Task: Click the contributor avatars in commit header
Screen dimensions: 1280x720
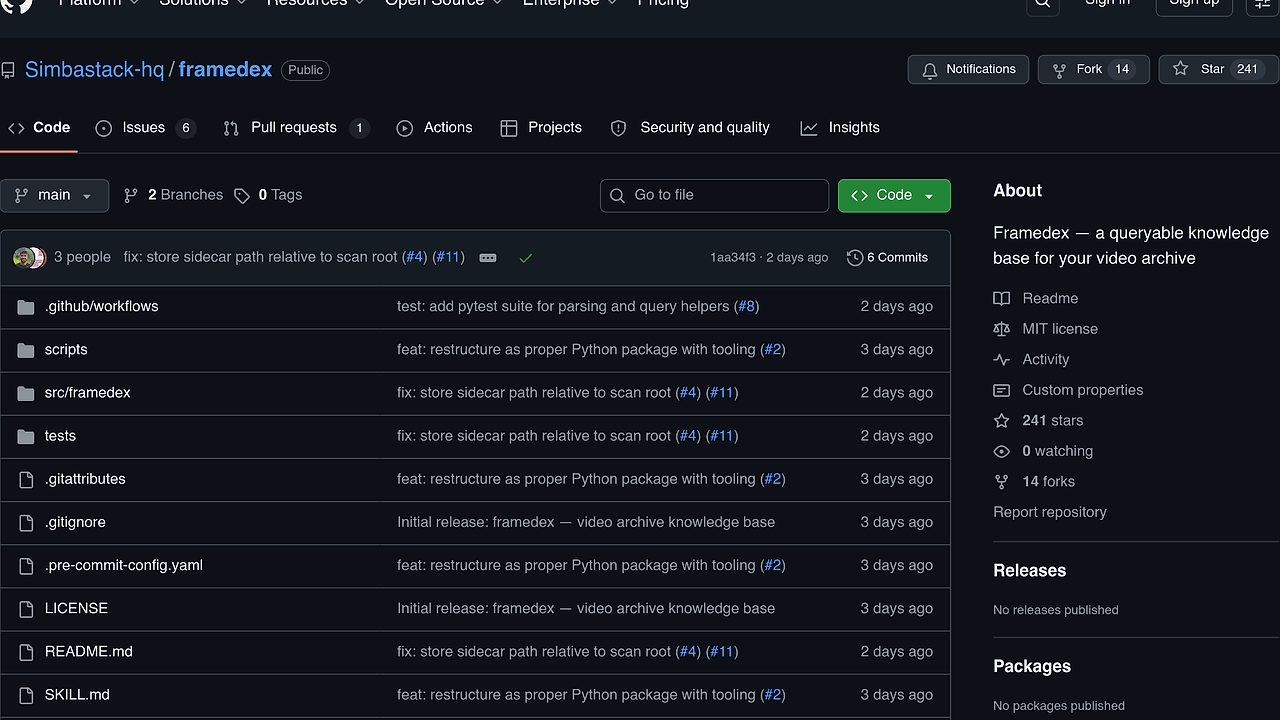Action: pos(29,258)
